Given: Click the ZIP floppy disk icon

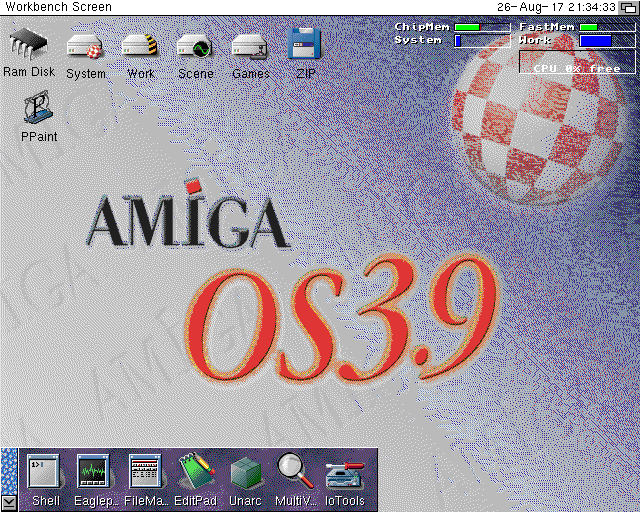Looking at the screenshot, I should pyautogui.click(x=305, y=45).
